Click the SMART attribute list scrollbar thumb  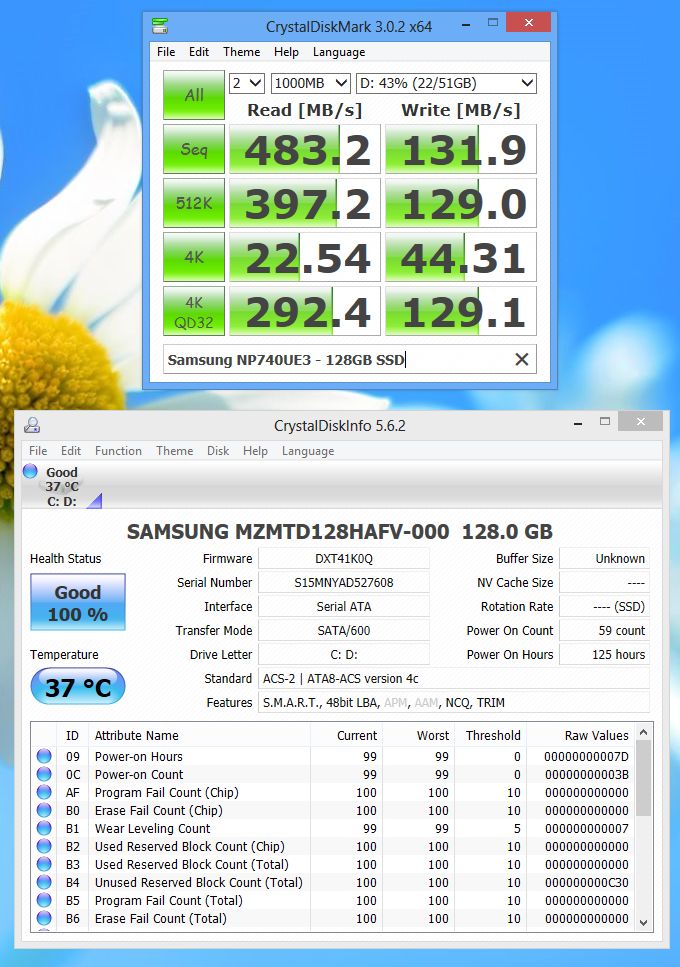643,778
